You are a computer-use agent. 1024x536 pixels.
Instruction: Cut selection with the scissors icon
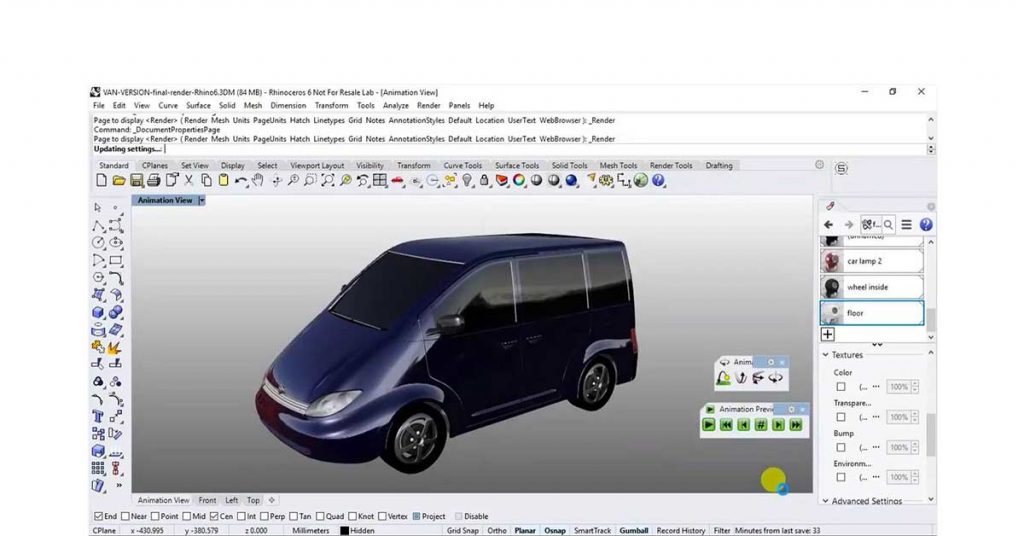(189, 180)
